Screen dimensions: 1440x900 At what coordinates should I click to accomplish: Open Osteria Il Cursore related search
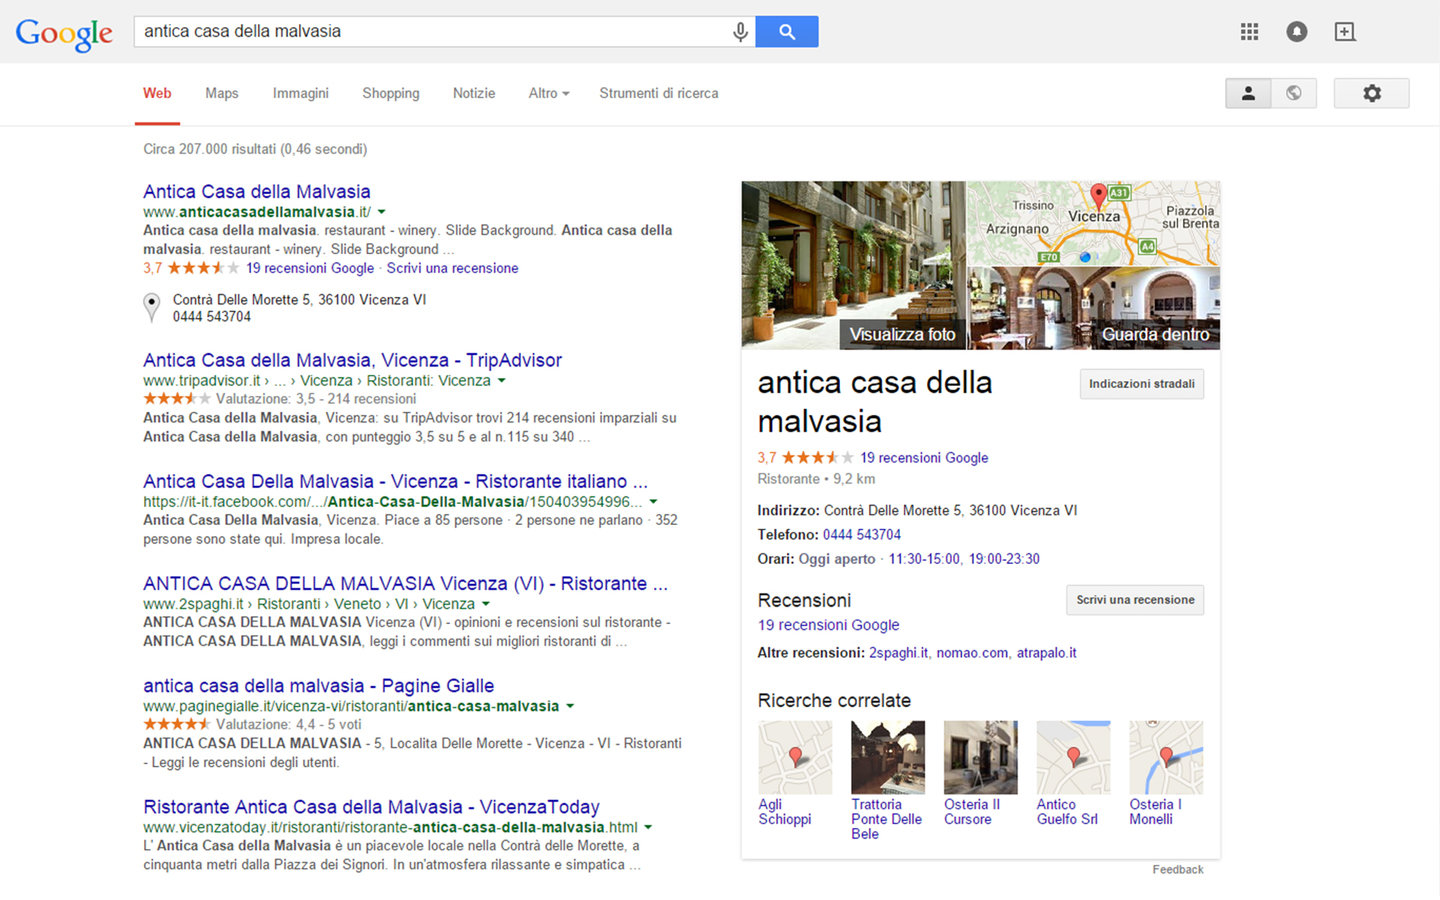point(980,774)
